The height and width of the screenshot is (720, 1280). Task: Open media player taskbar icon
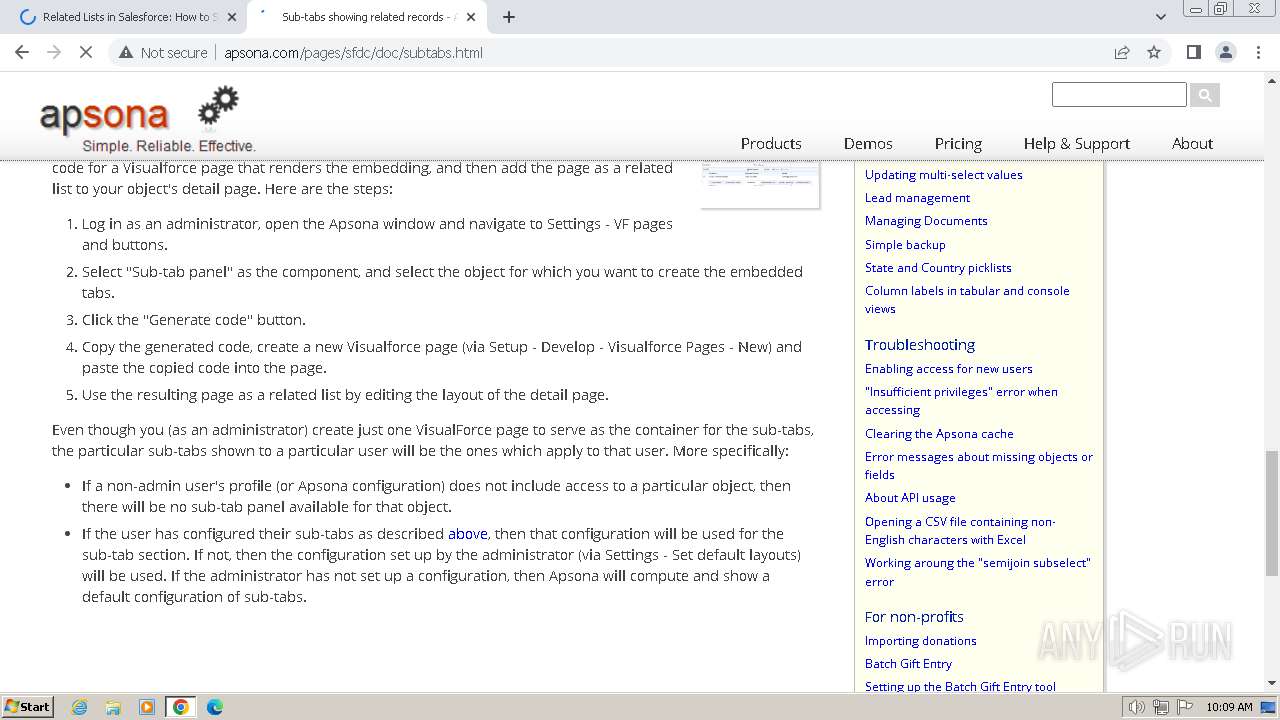pos(147,707)
